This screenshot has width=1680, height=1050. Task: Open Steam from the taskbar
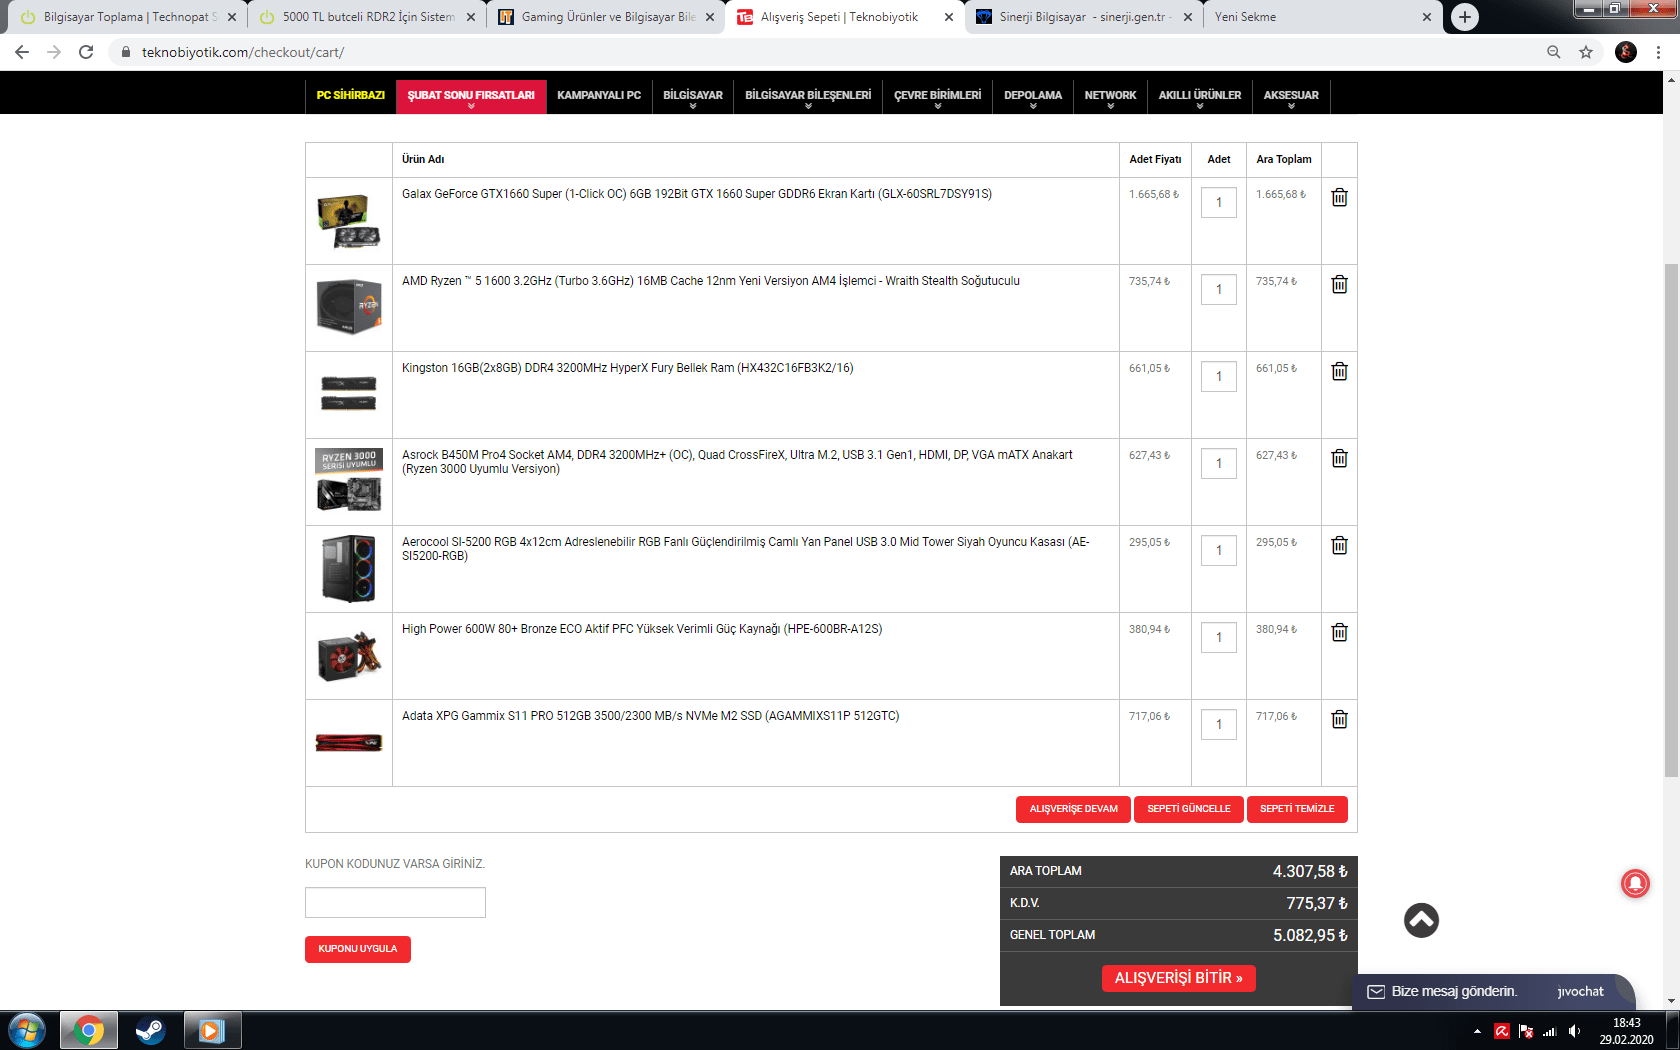point(150,1030)
